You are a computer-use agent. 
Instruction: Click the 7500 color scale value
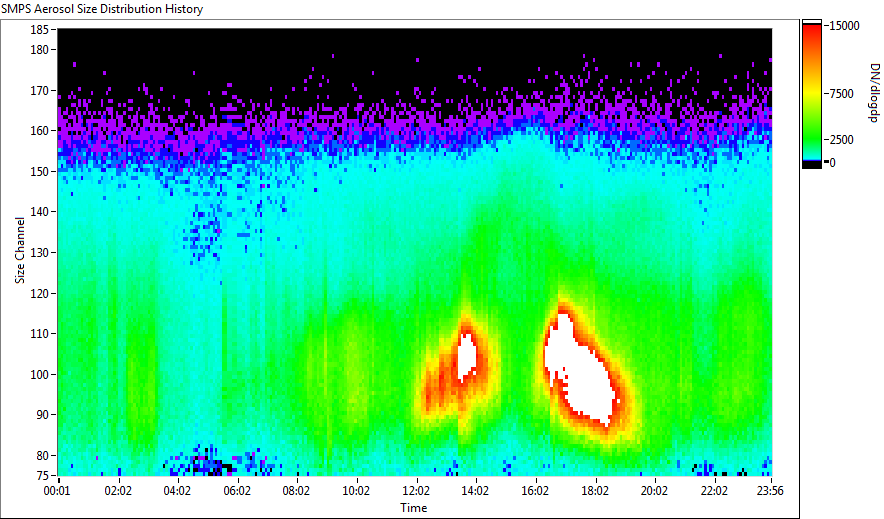pyautogui.click(x=841, y=94)
